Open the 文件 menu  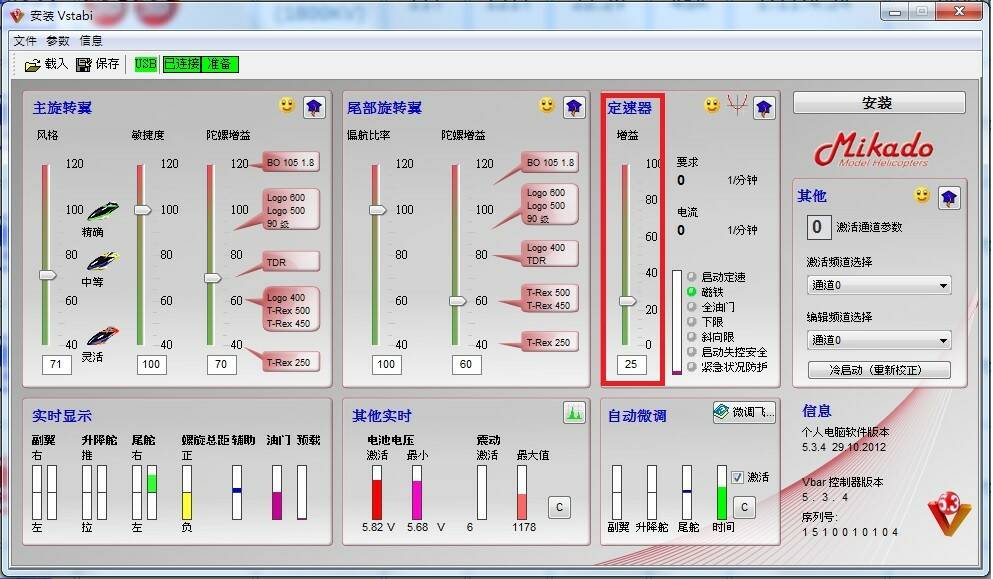click(x=25, y=41)
